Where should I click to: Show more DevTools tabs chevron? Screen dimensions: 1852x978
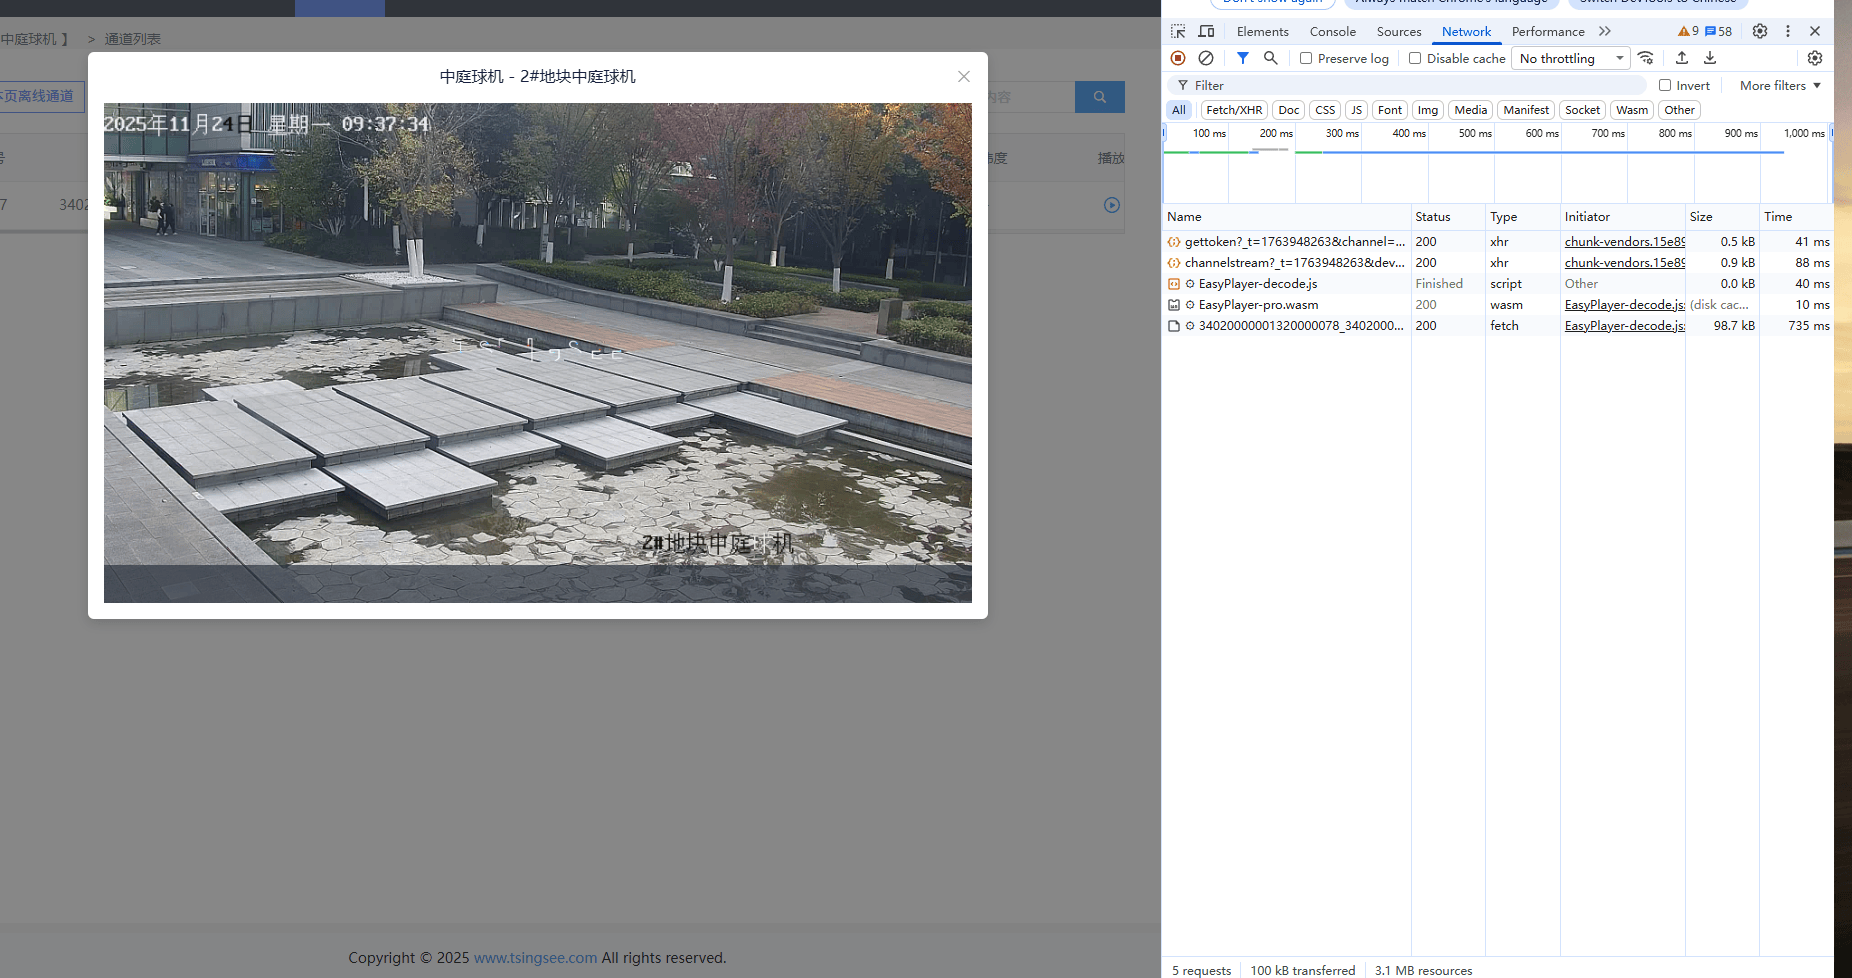click(x=1605, y=31)
